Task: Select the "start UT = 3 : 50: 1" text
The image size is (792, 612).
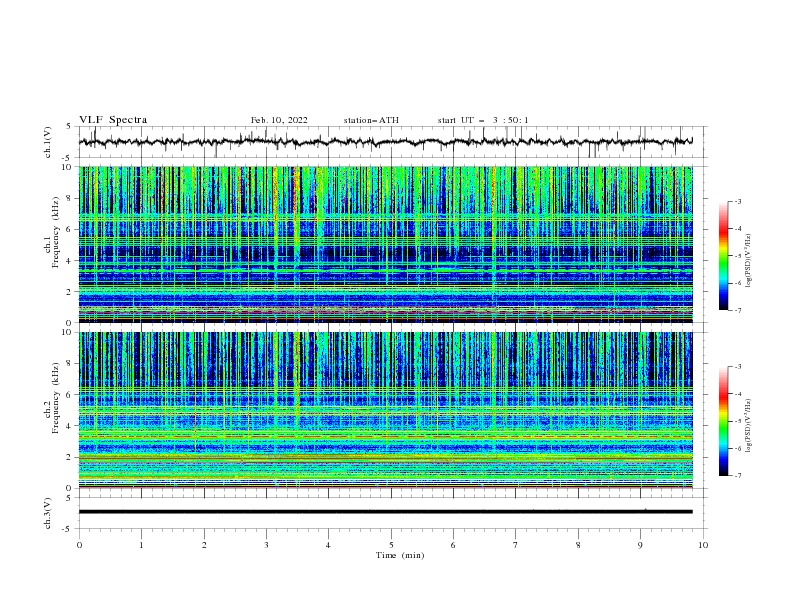Action: pyautogui.click(x=483, y=120)
